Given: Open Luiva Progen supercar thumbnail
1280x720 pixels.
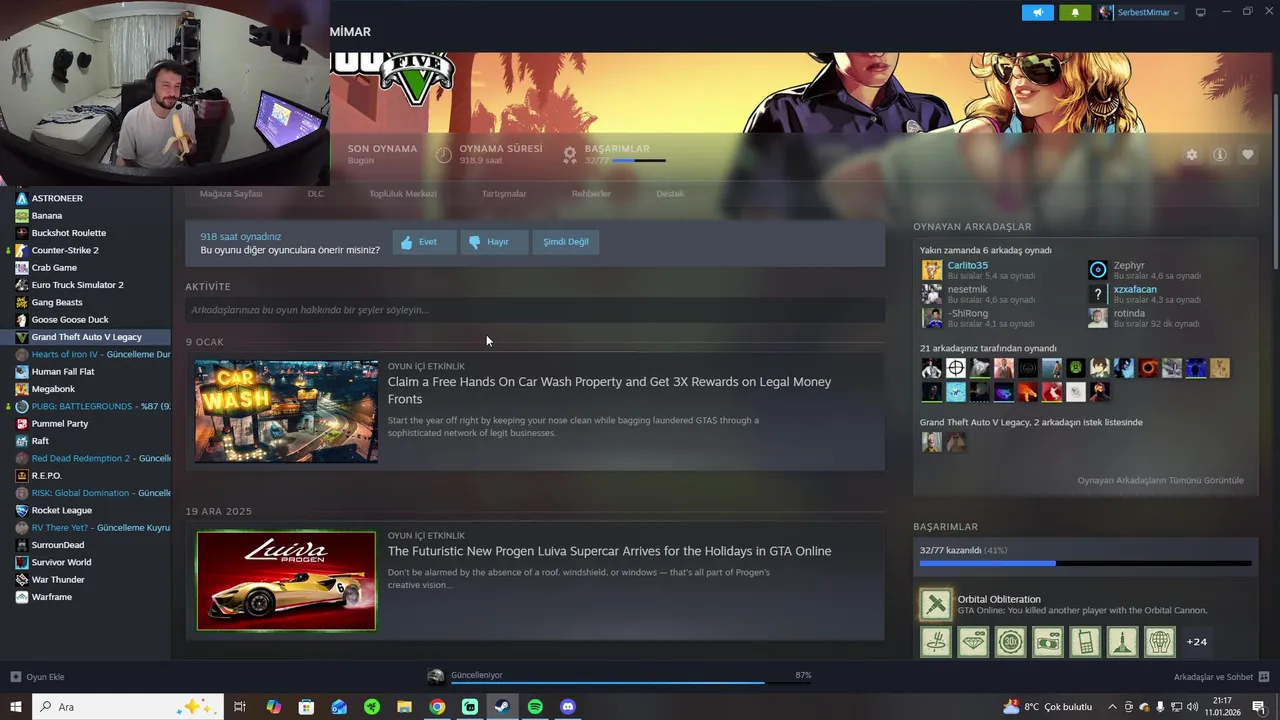Looking at the screenshot, I should coord(286,581).
